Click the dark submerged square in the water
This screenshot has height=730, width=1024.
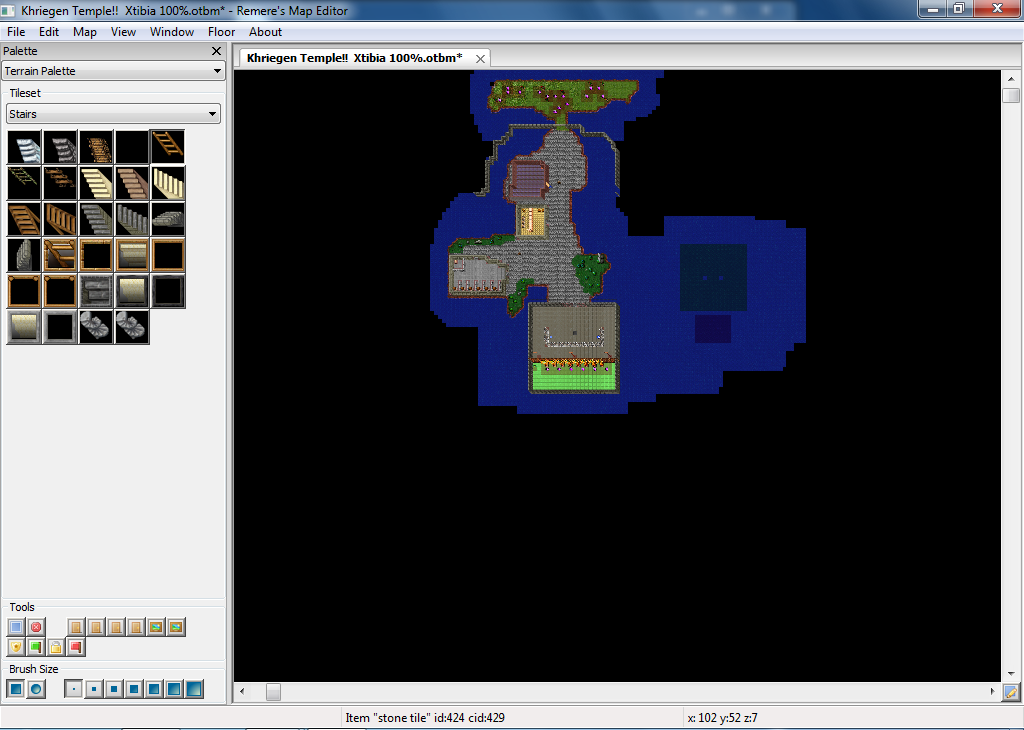tap(713, 278)
